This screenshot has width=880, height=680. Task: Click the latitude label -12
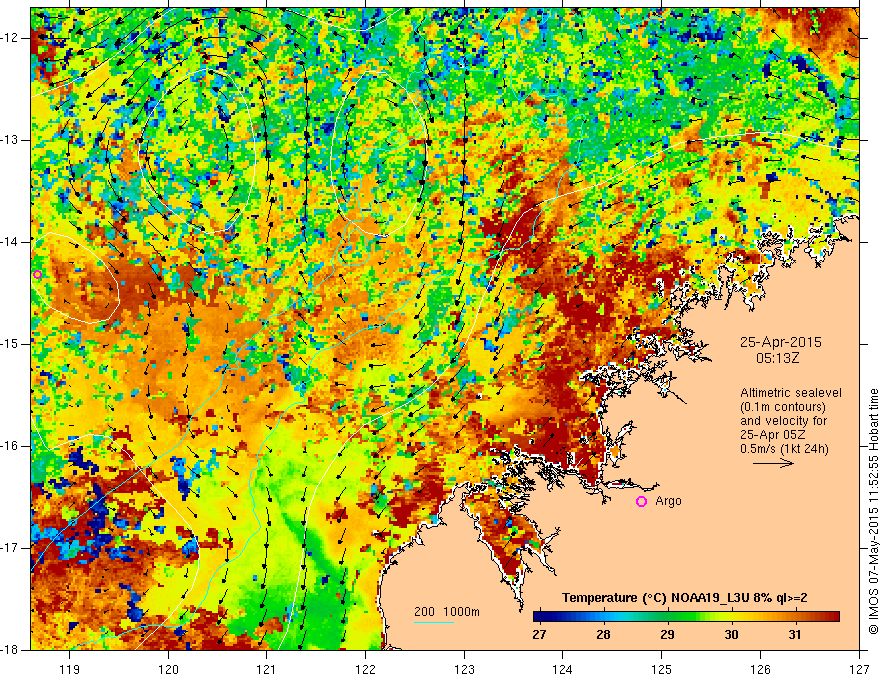[x=10, y=38]
